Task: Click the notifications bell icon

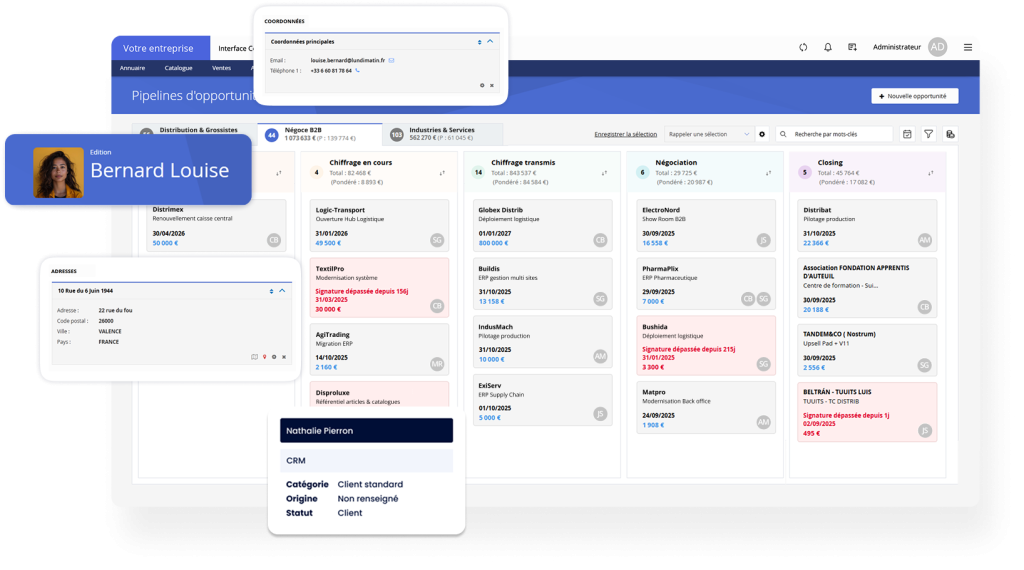Action: tap(828, 47)
